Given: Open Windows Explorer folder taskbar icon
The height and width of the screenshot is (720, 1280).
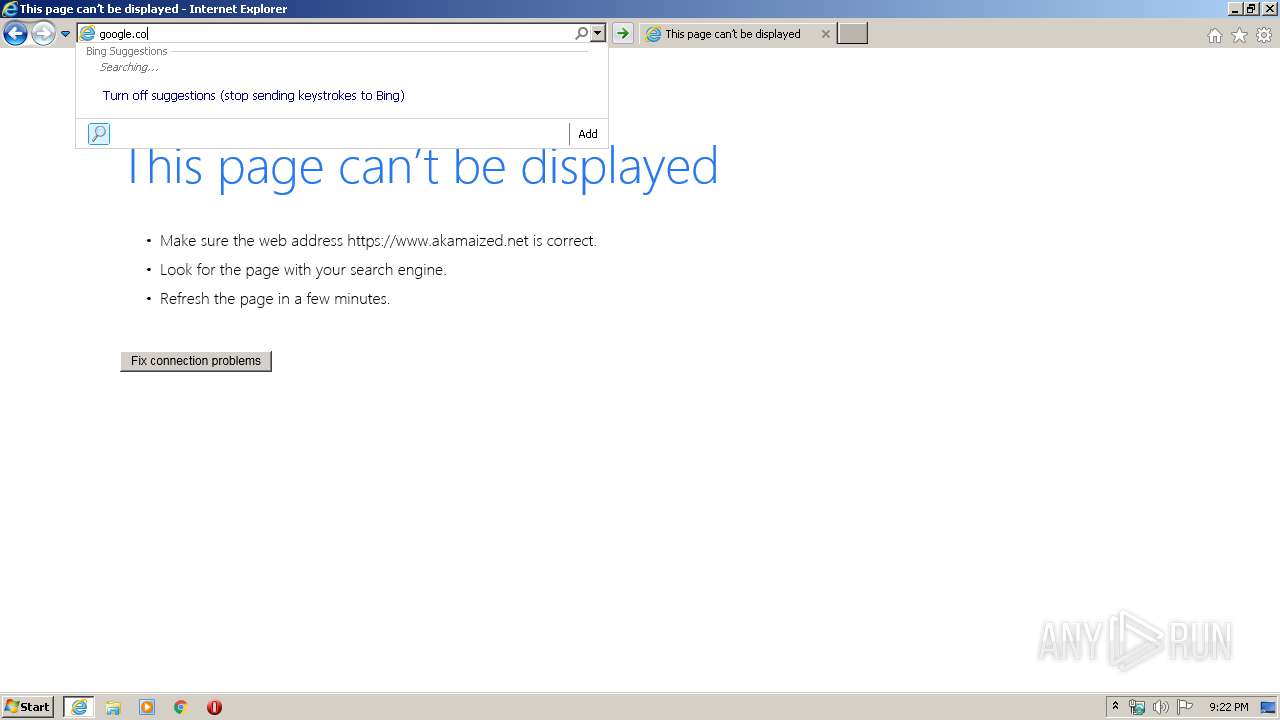Looking at the screenshot, I should tap(113, 707).
